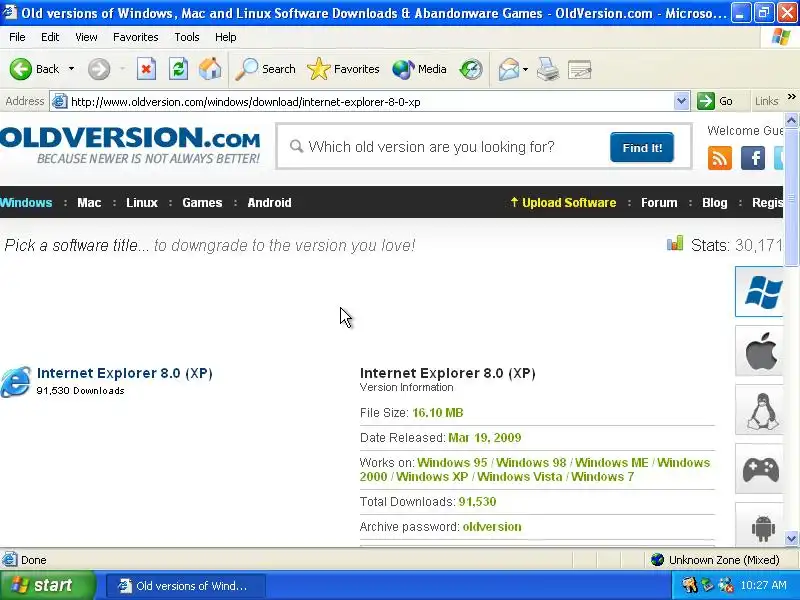
Task: Click the Find It! button
Action: 642,147
